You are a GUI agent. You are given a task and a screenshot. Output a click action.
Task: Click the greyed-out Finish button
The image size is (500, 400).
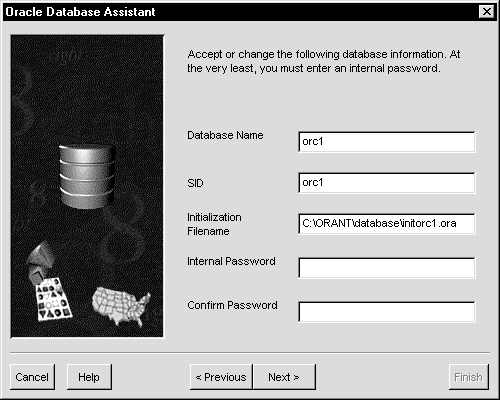(x=469, y=377)
